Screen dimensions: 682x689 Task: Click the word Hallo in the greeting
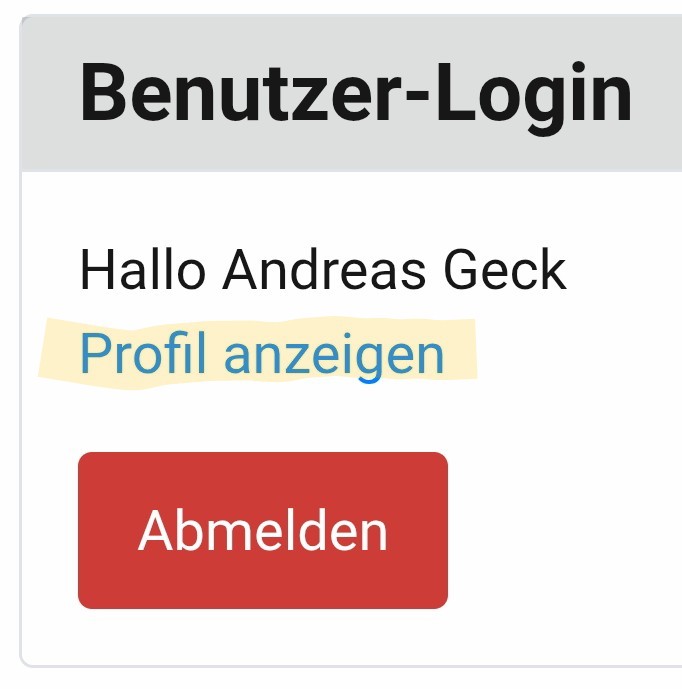[143, 269]
